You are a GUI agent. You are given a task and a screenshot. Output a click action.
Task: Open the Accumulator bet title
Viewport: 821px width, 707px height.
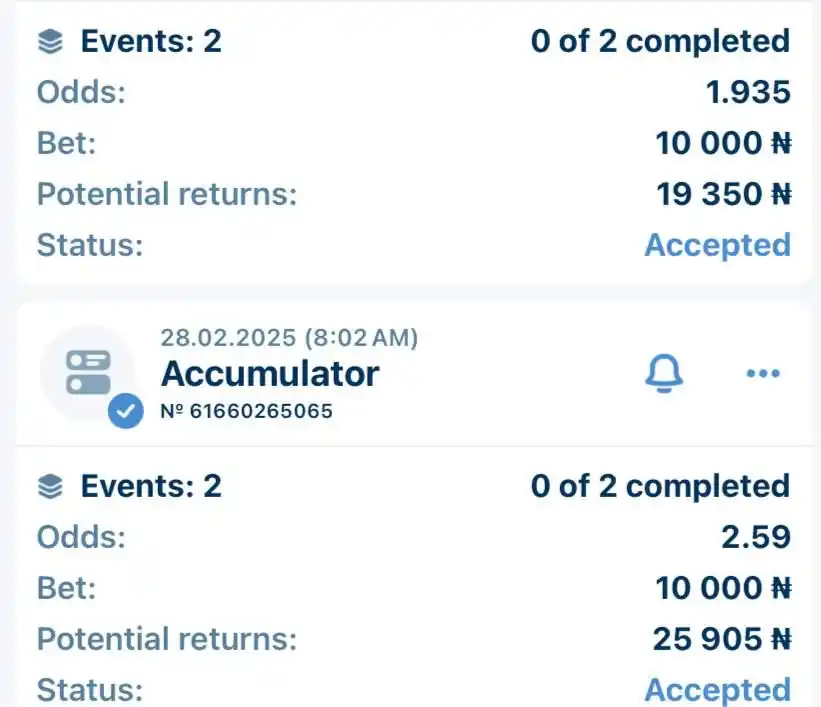pyautogui.click(x=270, y=374)
